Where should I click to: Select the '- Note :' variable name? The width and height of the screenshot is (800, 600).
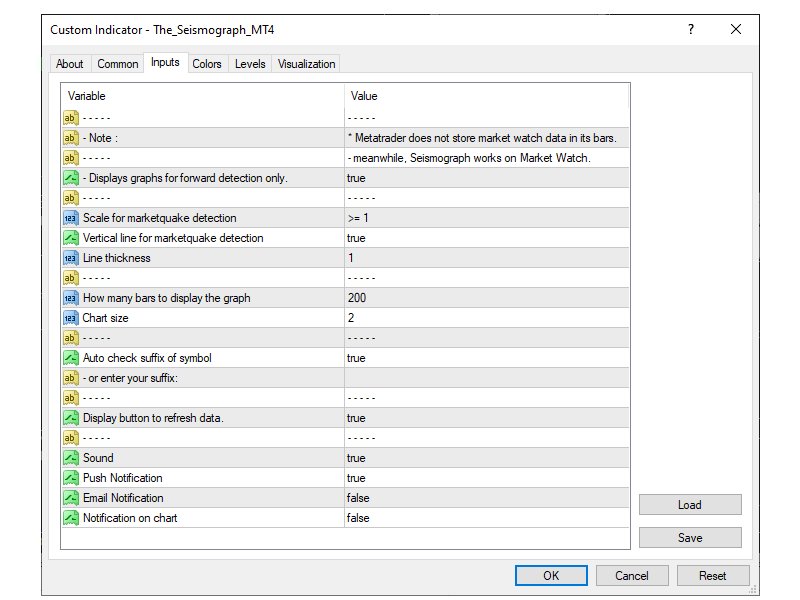(x=101, y=138)
